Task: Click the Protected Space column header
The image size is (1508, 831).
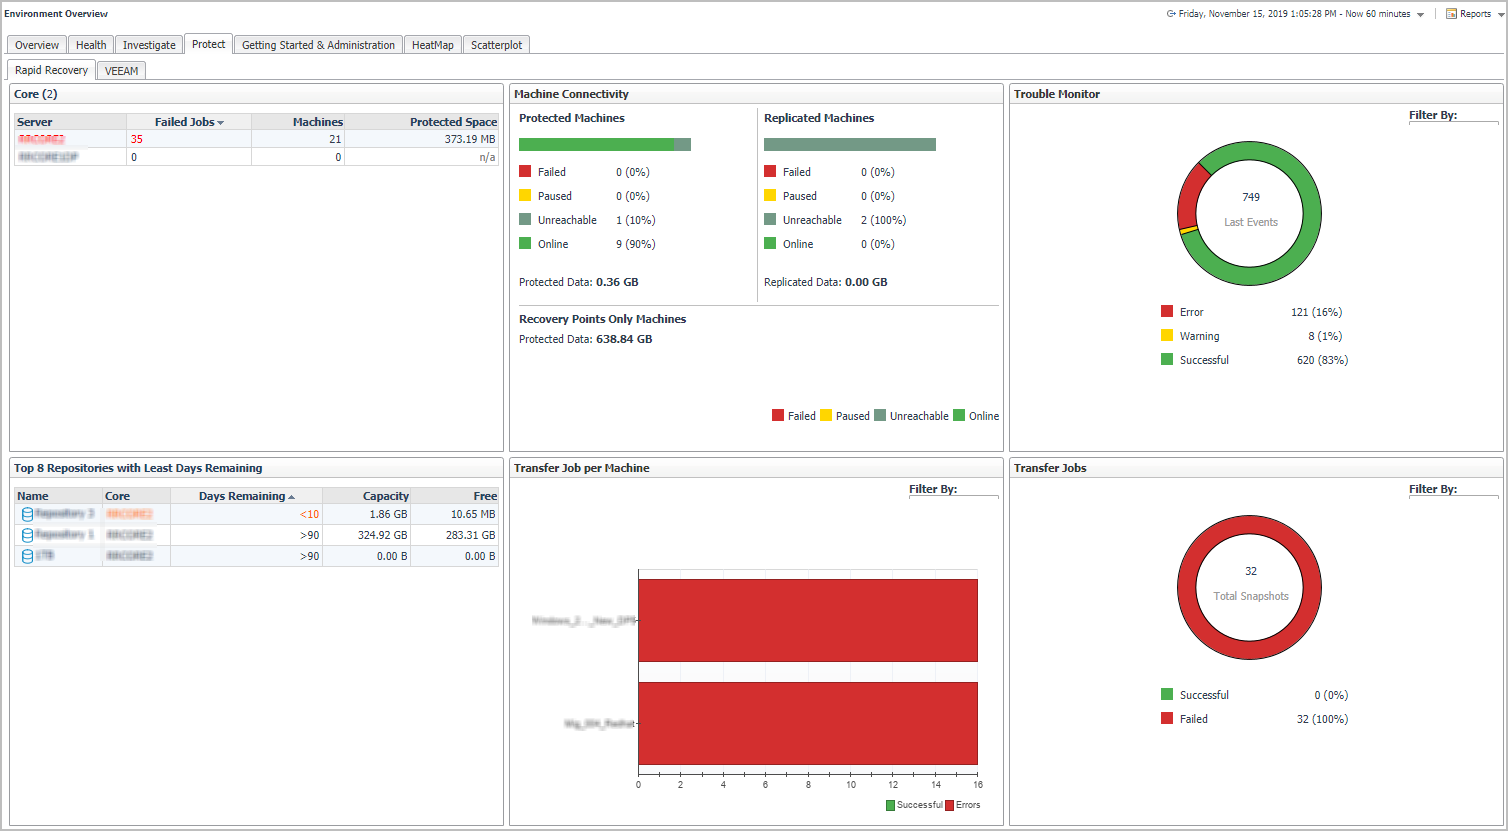Action: pyautogui.click(x=453, y=122)
